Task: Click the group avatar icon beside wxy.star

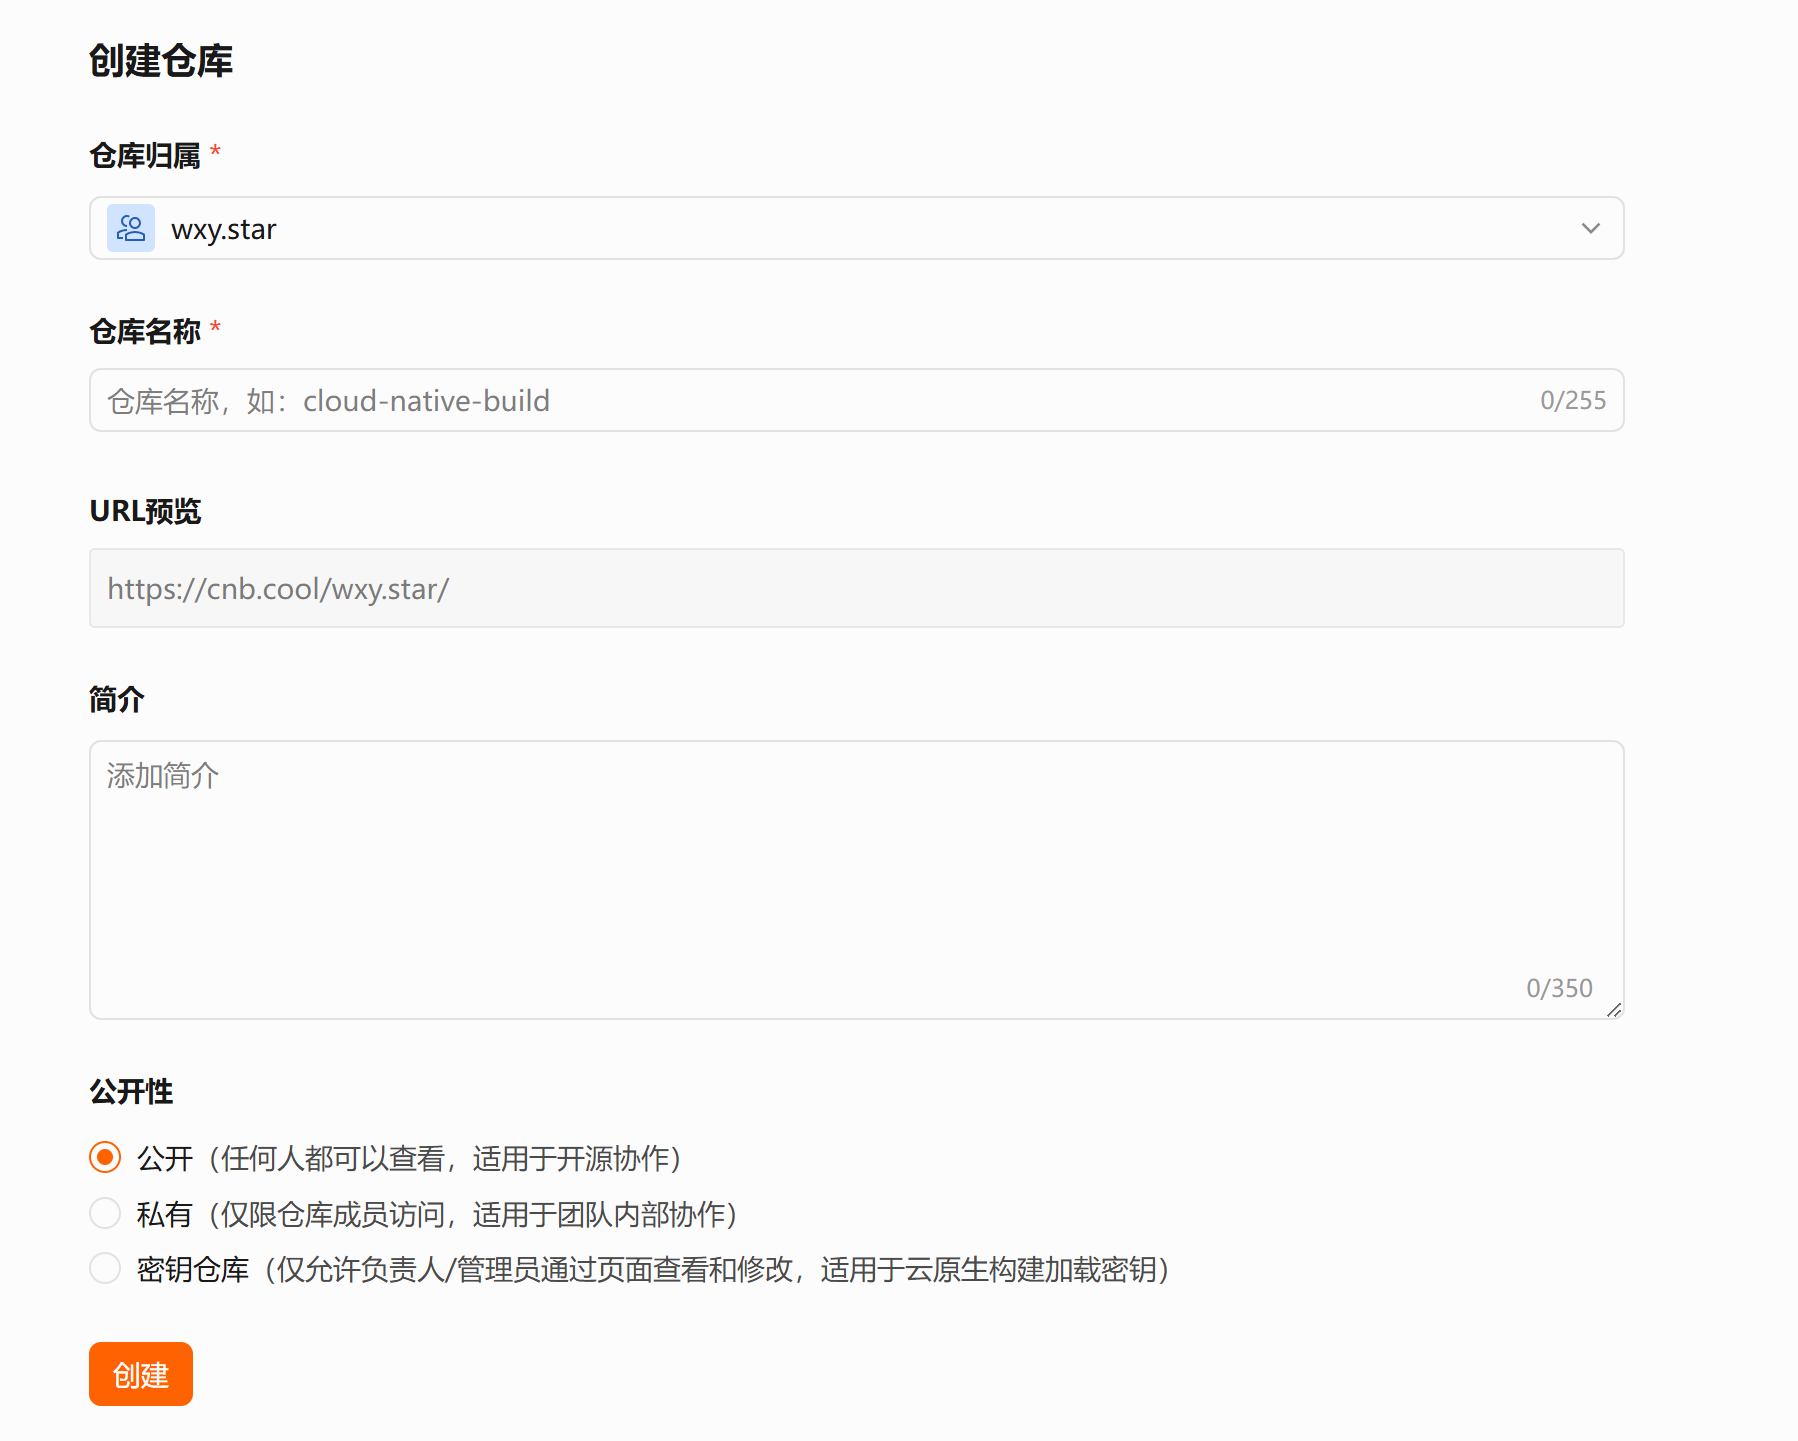Action: coord(131,229)
